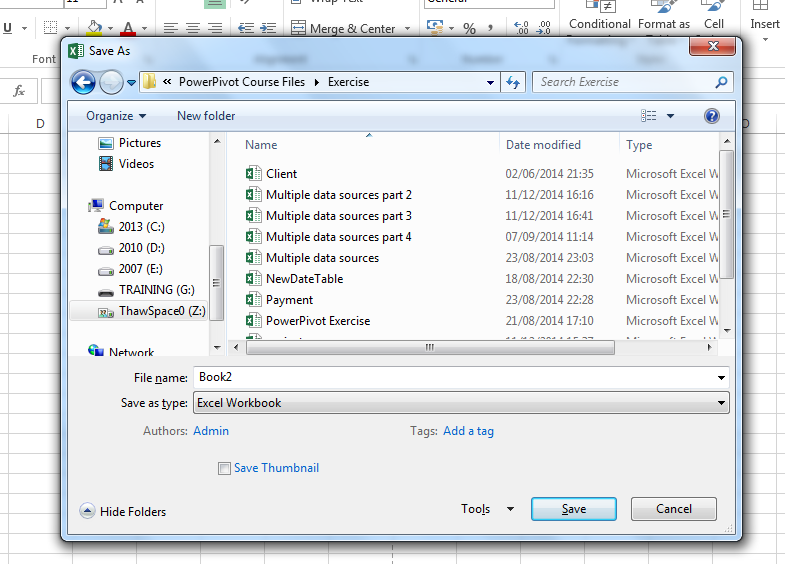
Task: Click Hide Folders toggle
Action: 123,511
